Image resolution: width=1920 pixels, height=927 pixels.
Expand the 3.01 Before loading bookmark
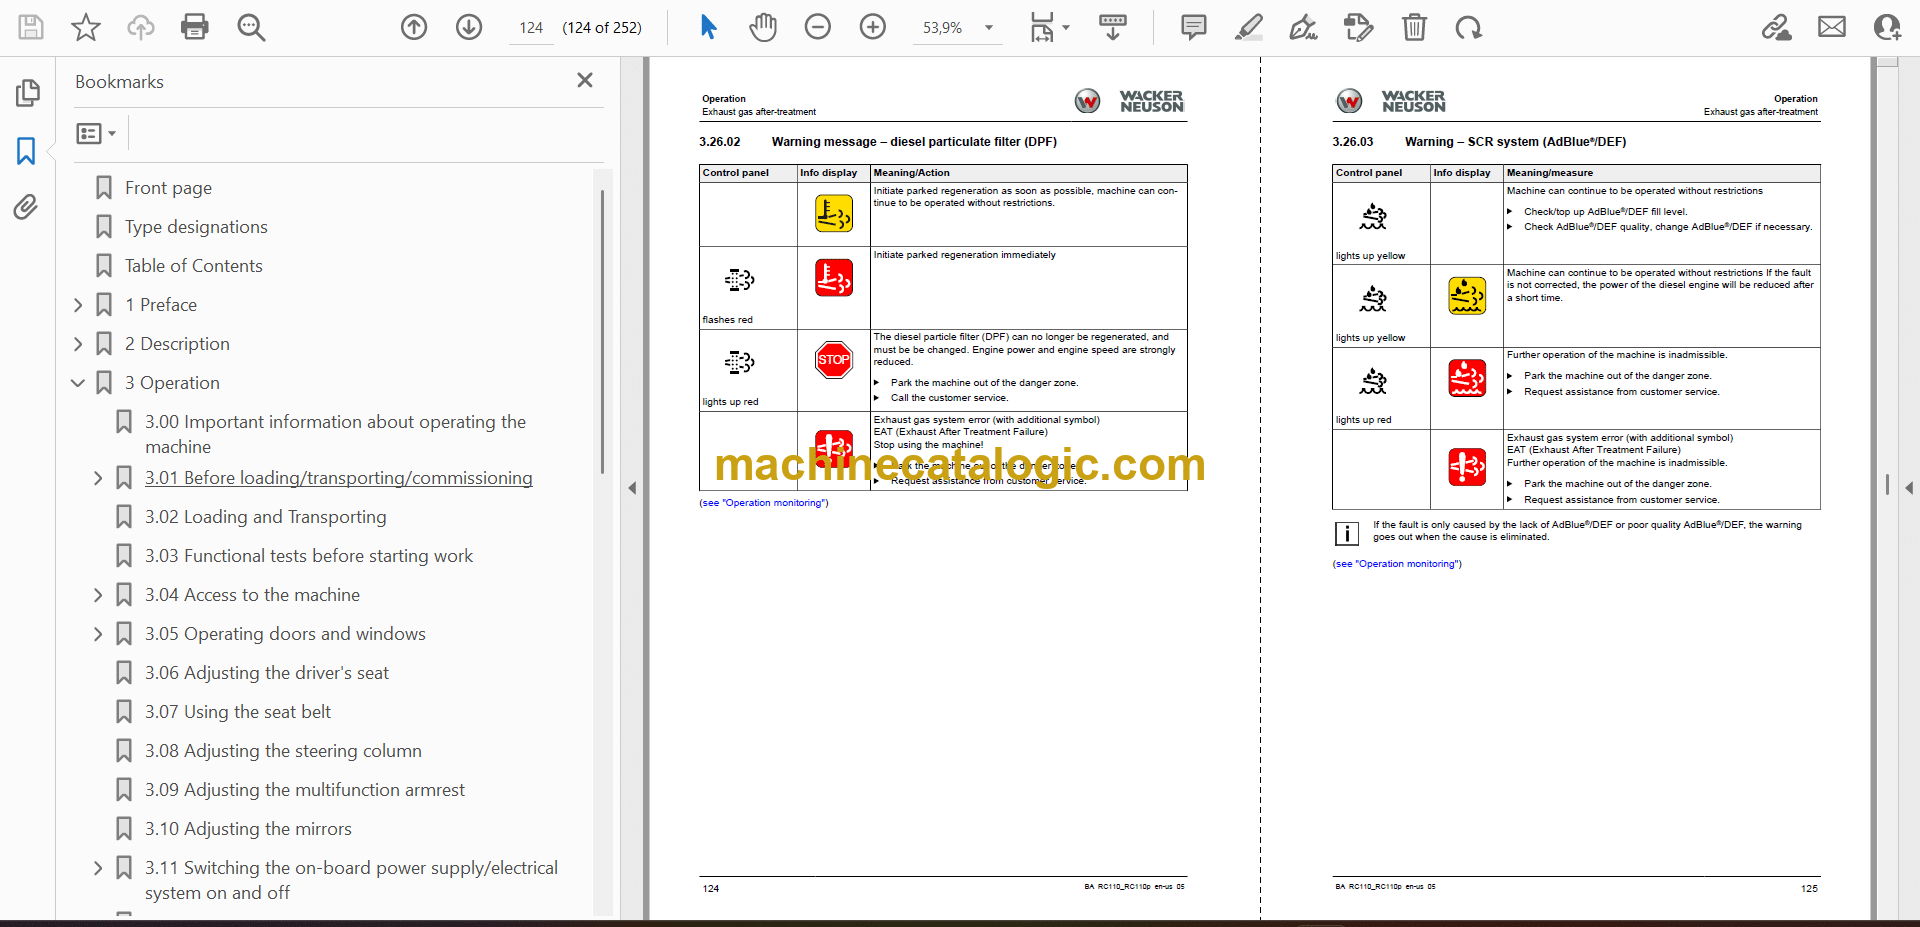(98, 478)
